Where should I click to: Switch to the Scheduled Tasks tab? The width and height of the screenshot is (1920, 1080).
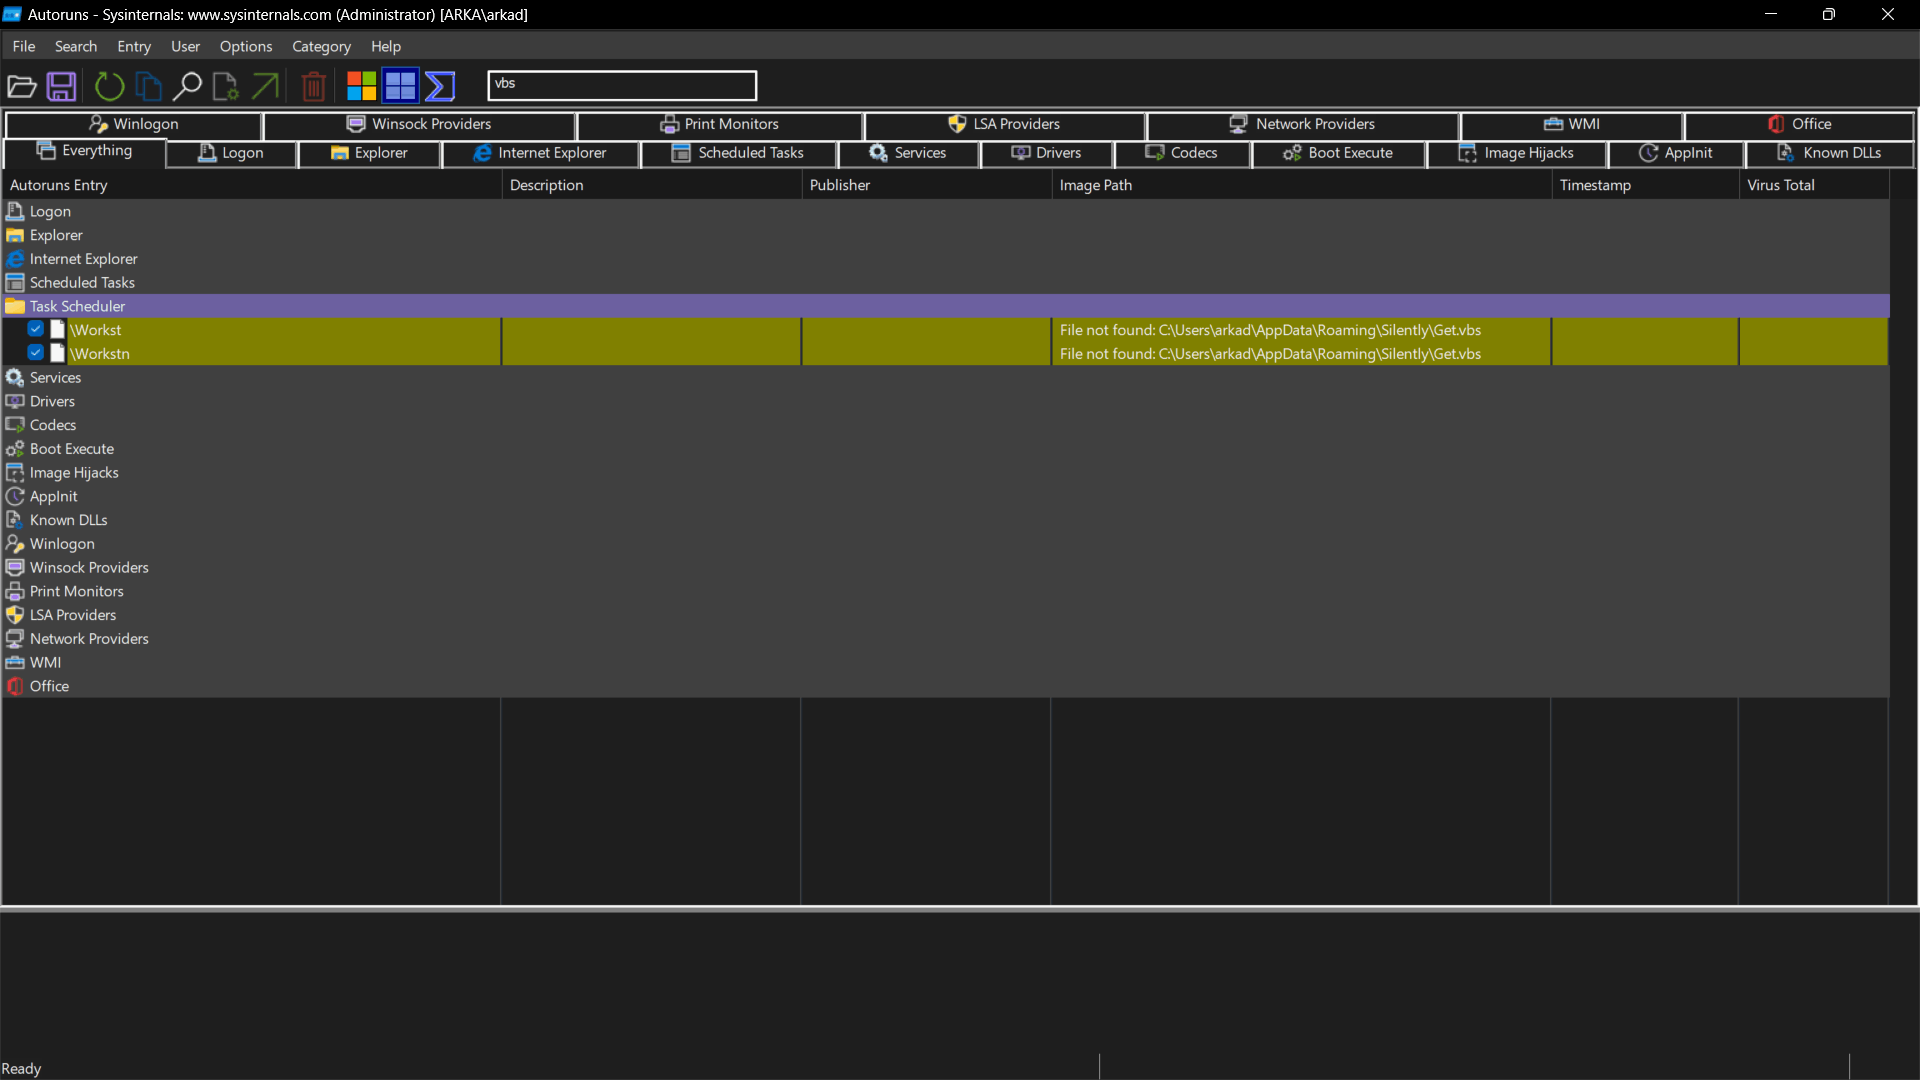(x=738, y=153)
